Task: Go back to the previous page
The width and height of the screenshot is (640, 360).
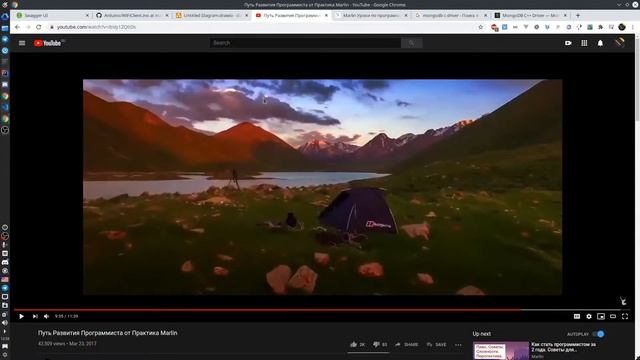Action: [17, 27]
